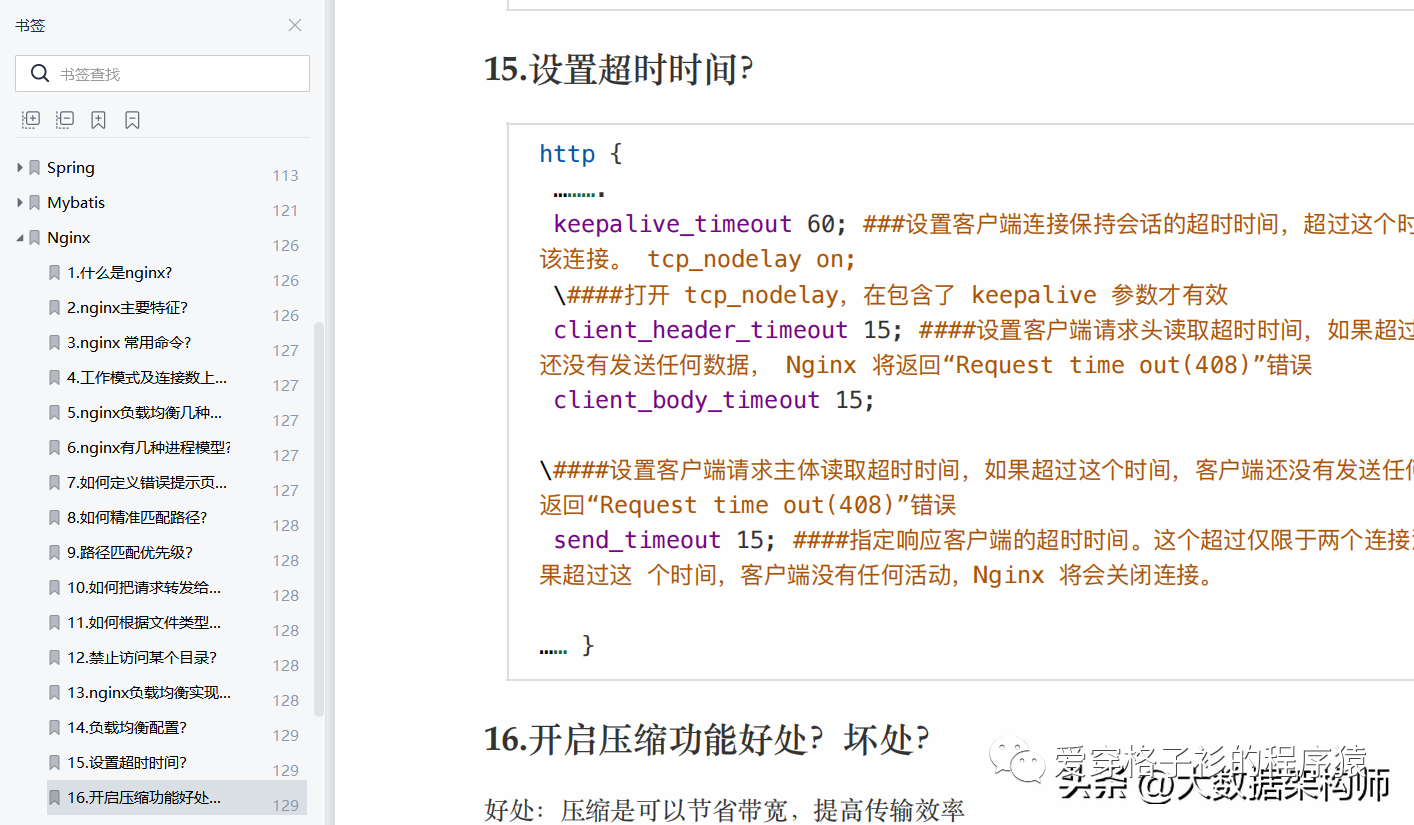Viewport: 1414px width, 825px height.
Task: Click the expand-all bookmarks icon
Action: click(30, 119)
